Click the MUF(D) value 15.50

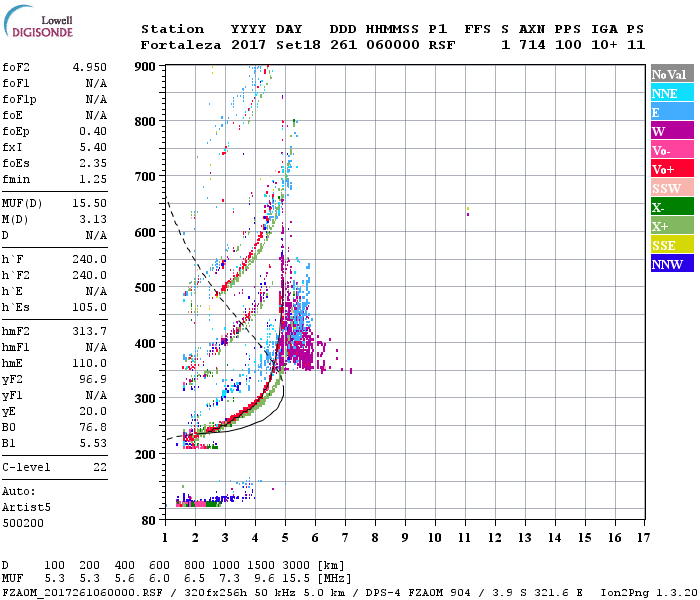tap(90, 203)
